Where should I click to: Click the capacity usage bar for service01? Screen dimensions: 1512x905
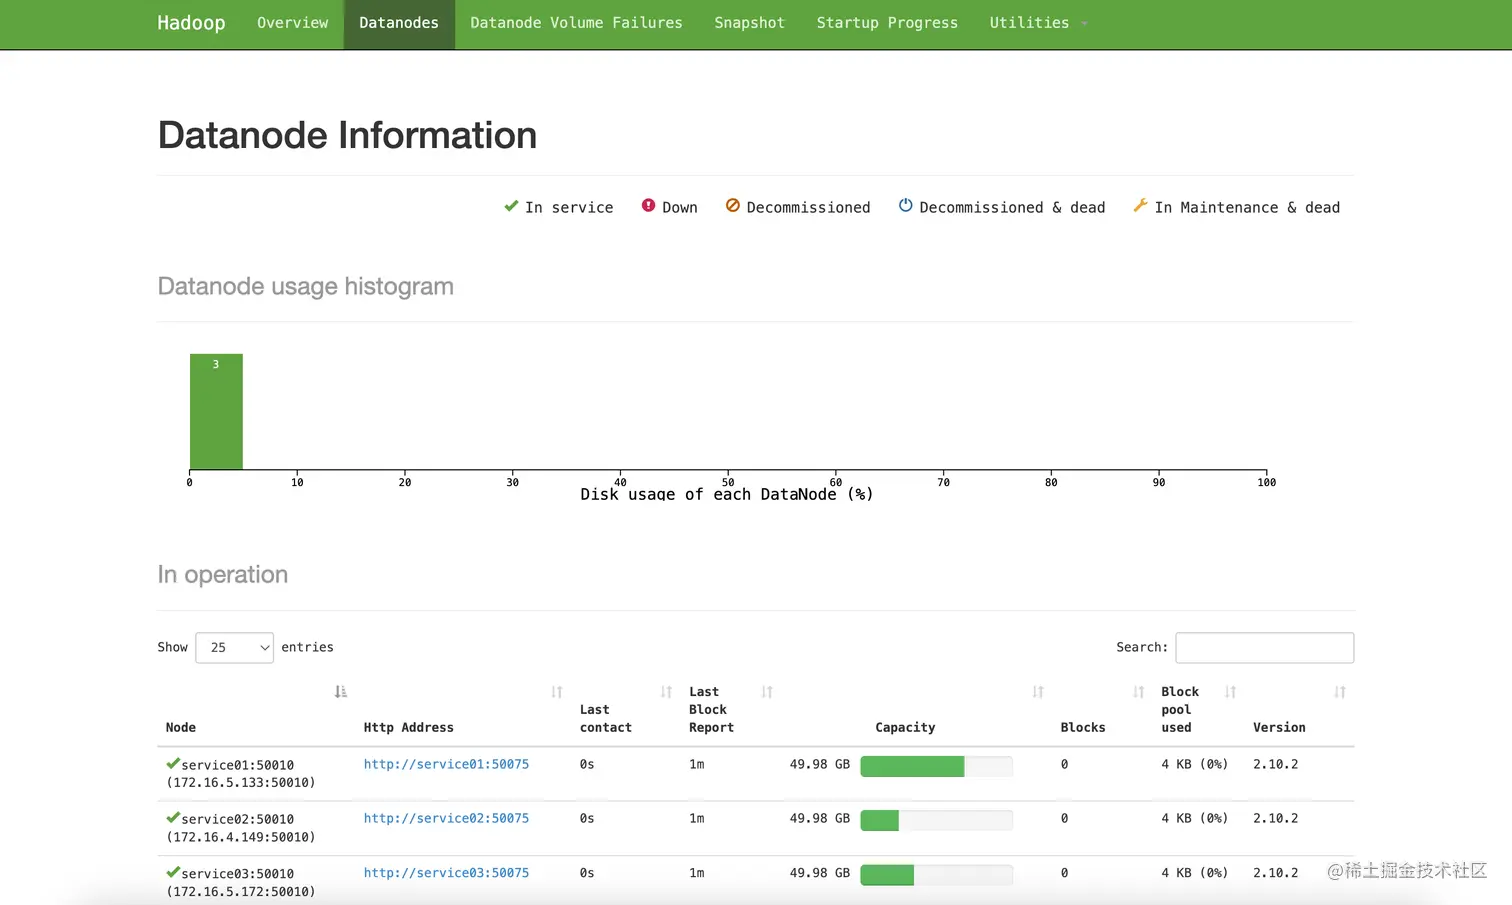936,766
